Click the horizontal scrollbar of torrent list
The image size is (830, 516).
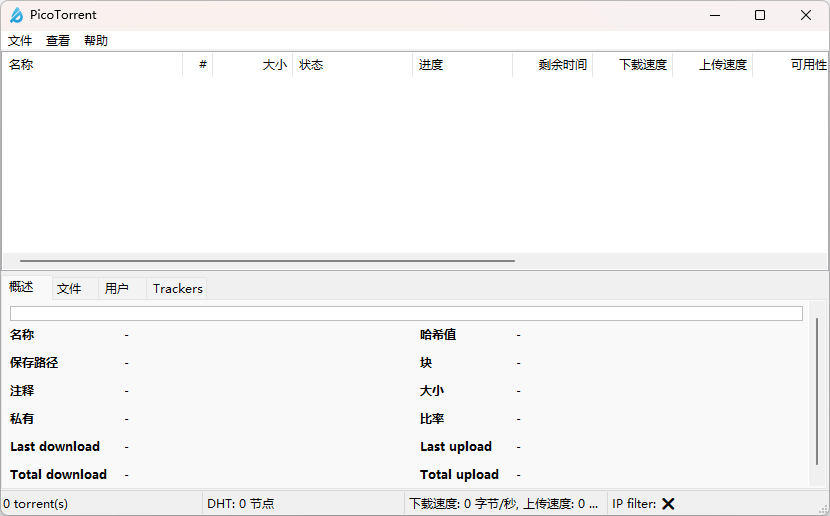point(267,261)
